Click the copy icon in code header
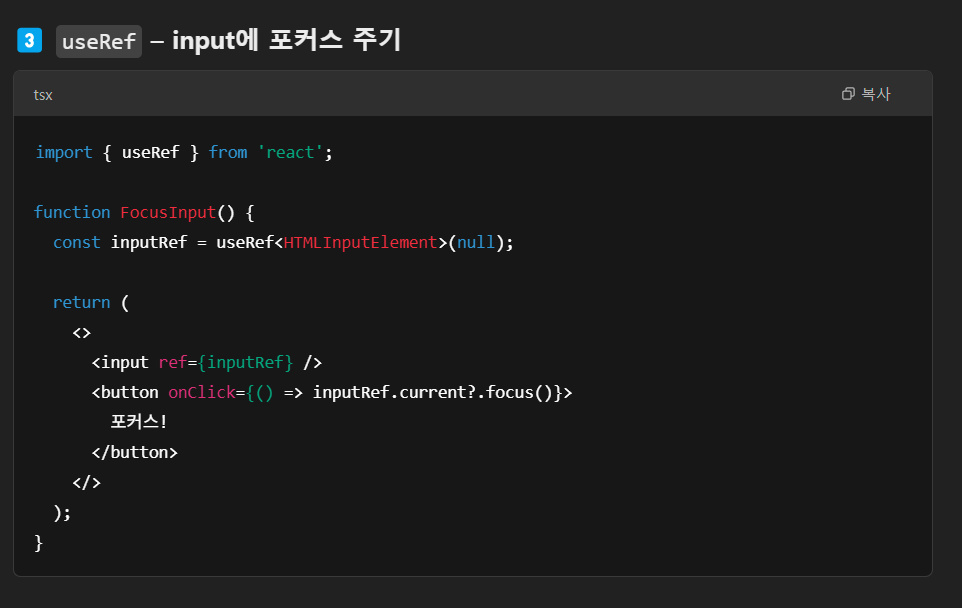 click(848, 94)
